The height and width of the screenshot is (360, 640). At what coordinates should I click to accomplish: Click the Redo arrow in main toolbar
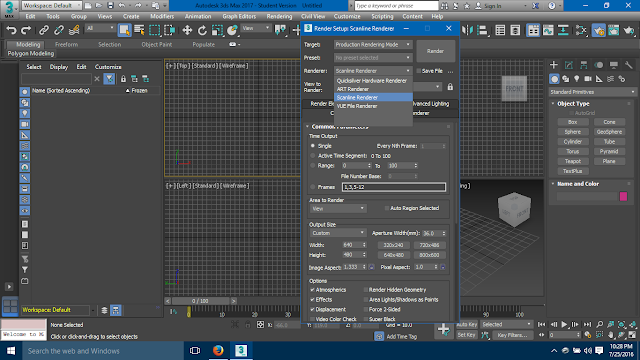pos(26,30)
